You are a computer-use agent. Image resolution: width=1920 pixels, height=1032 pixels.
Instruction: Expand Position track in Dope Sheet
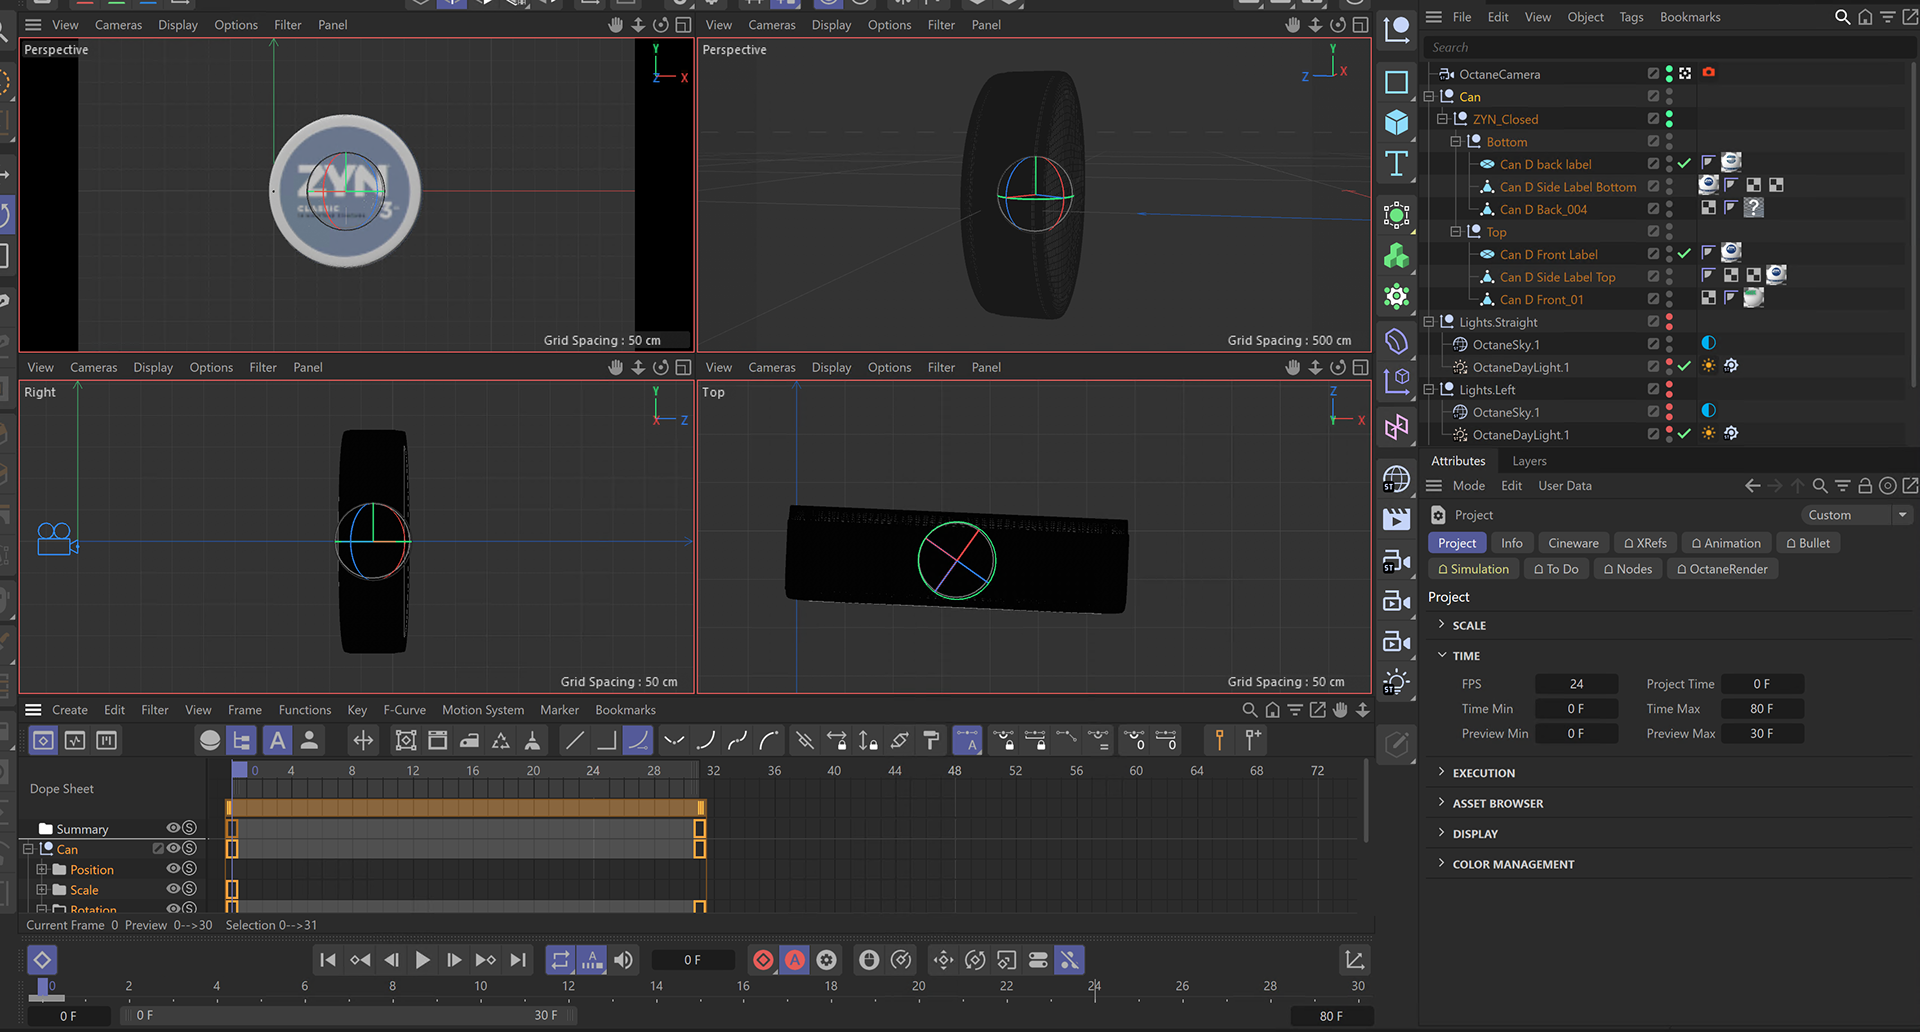point(42,870)
